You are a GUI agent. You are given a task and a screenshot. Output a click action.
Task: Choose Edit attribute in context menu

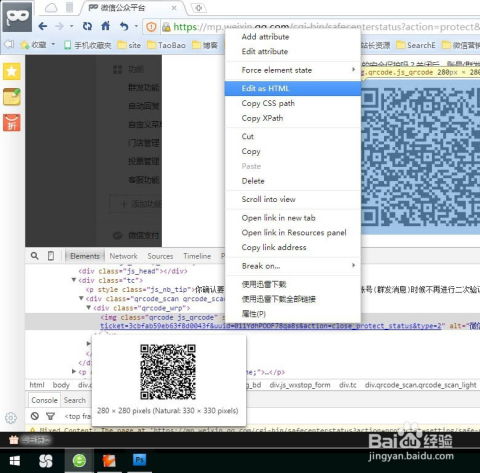pyautogui.click(x=293, y=51)
